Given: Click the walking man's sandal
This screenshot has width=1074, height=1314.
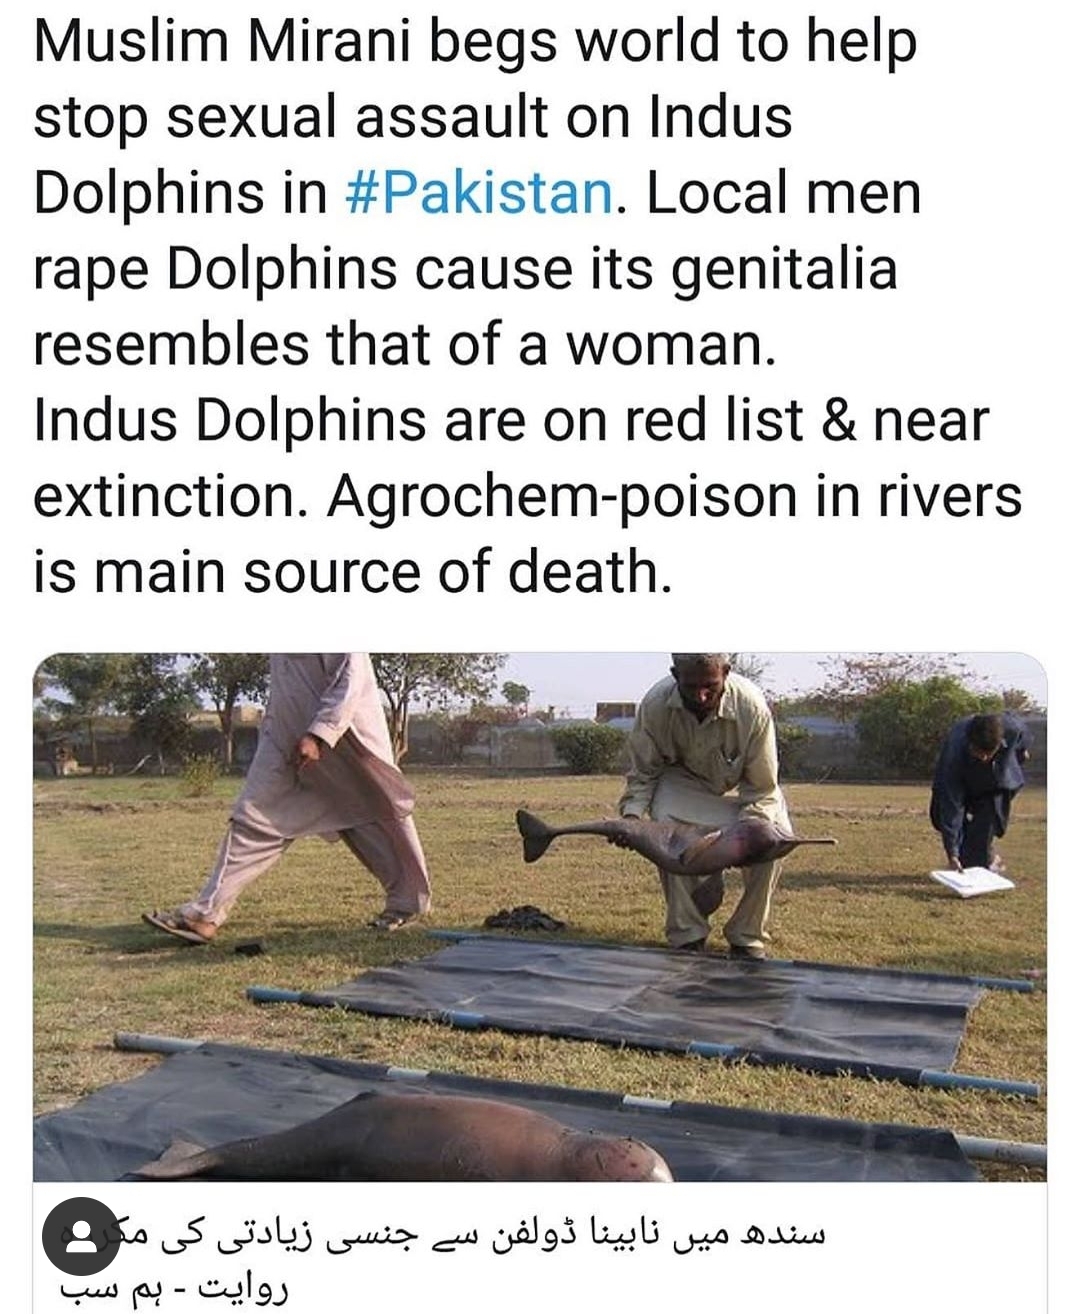Looking at the screenshot, I should point(176,926).
